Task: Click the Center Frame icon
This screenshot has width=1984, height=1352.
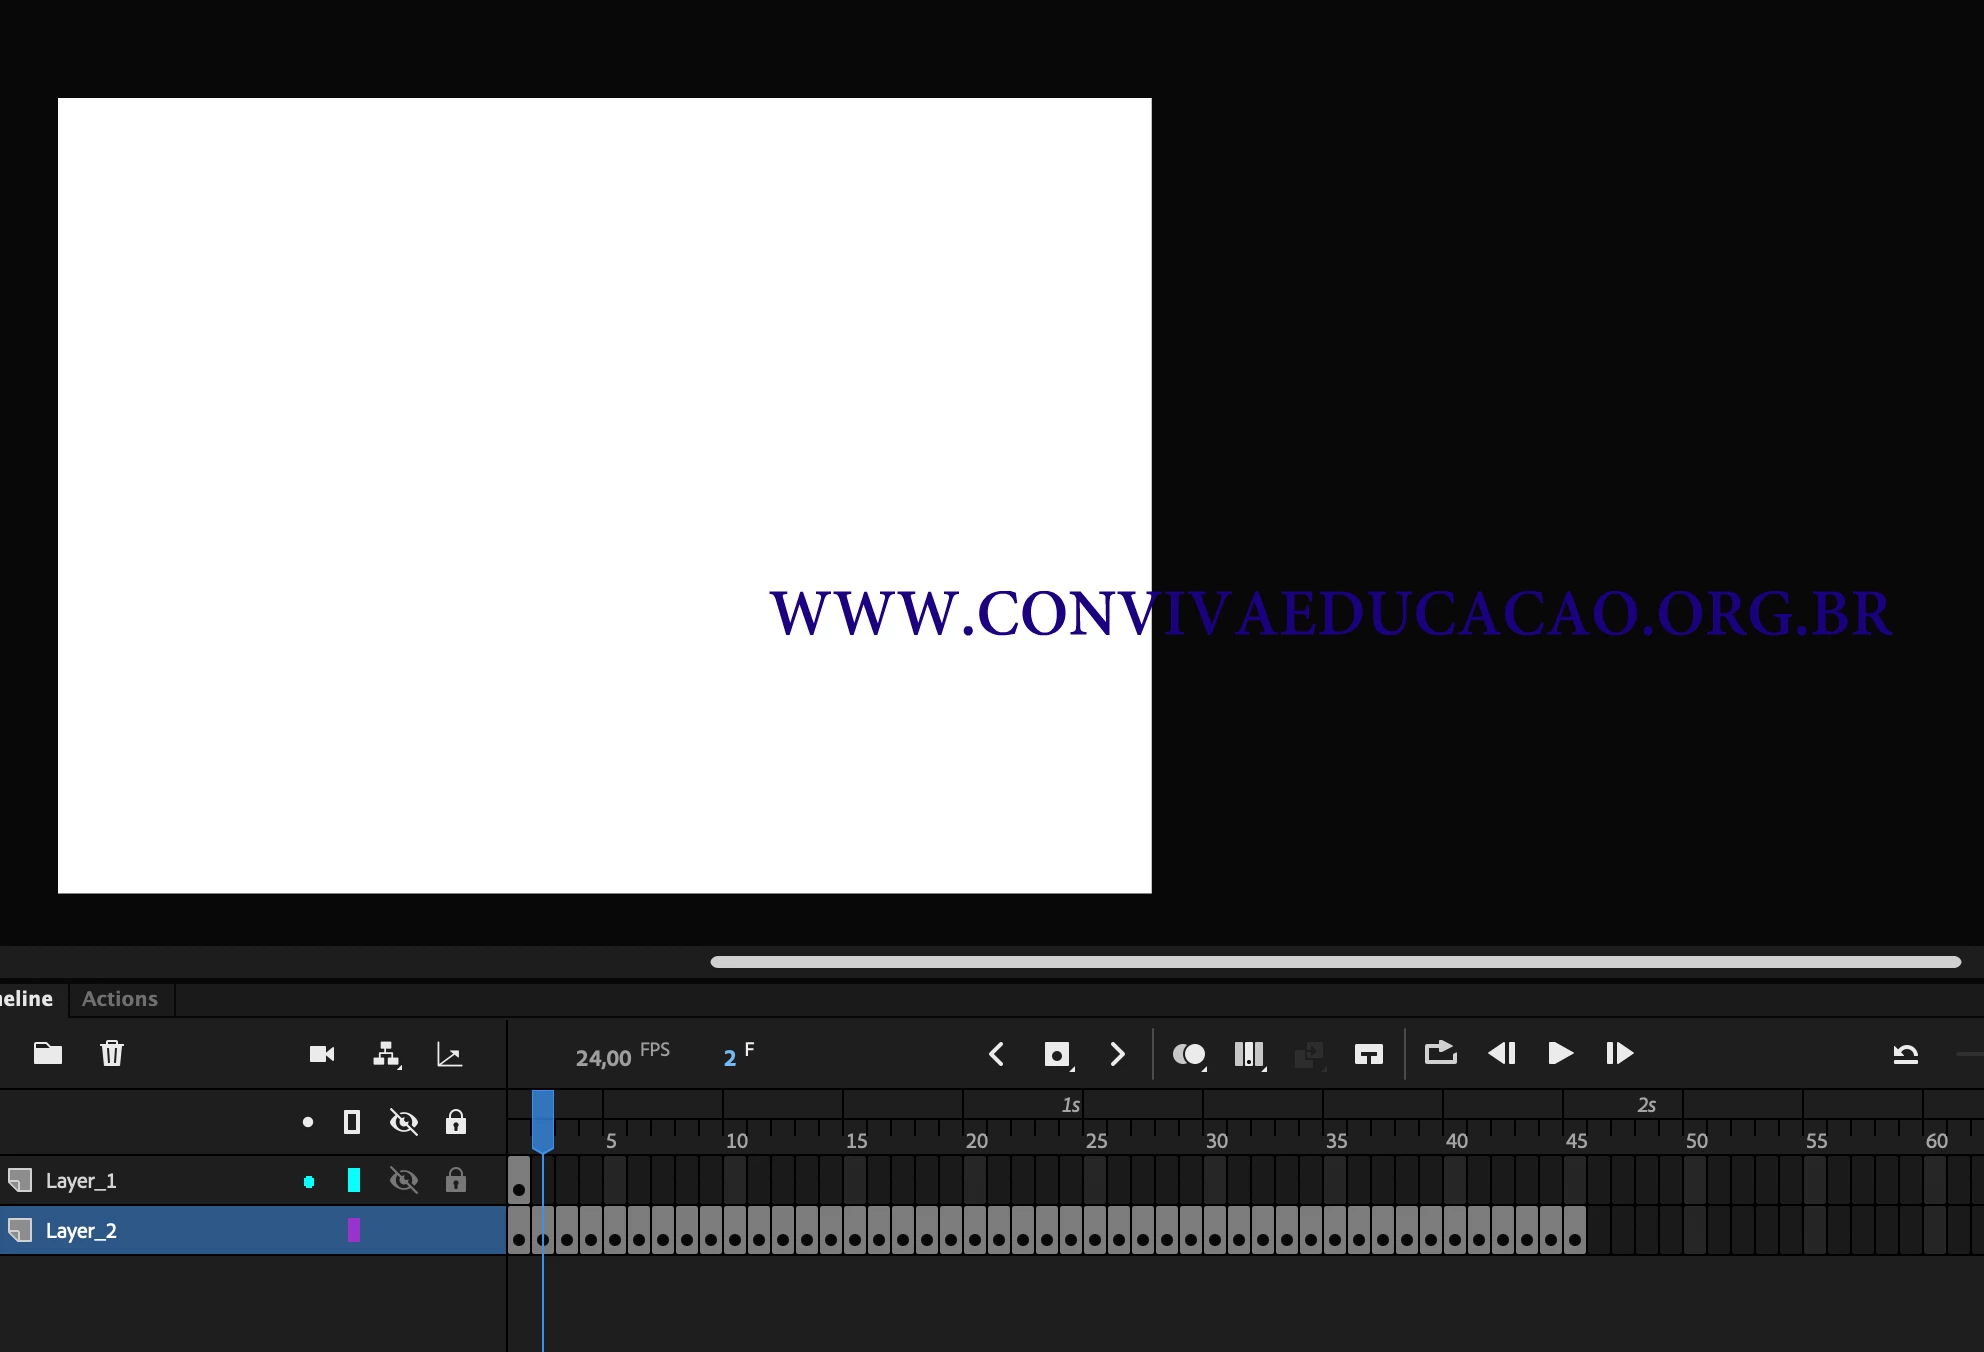Action: point(1368,1054)
